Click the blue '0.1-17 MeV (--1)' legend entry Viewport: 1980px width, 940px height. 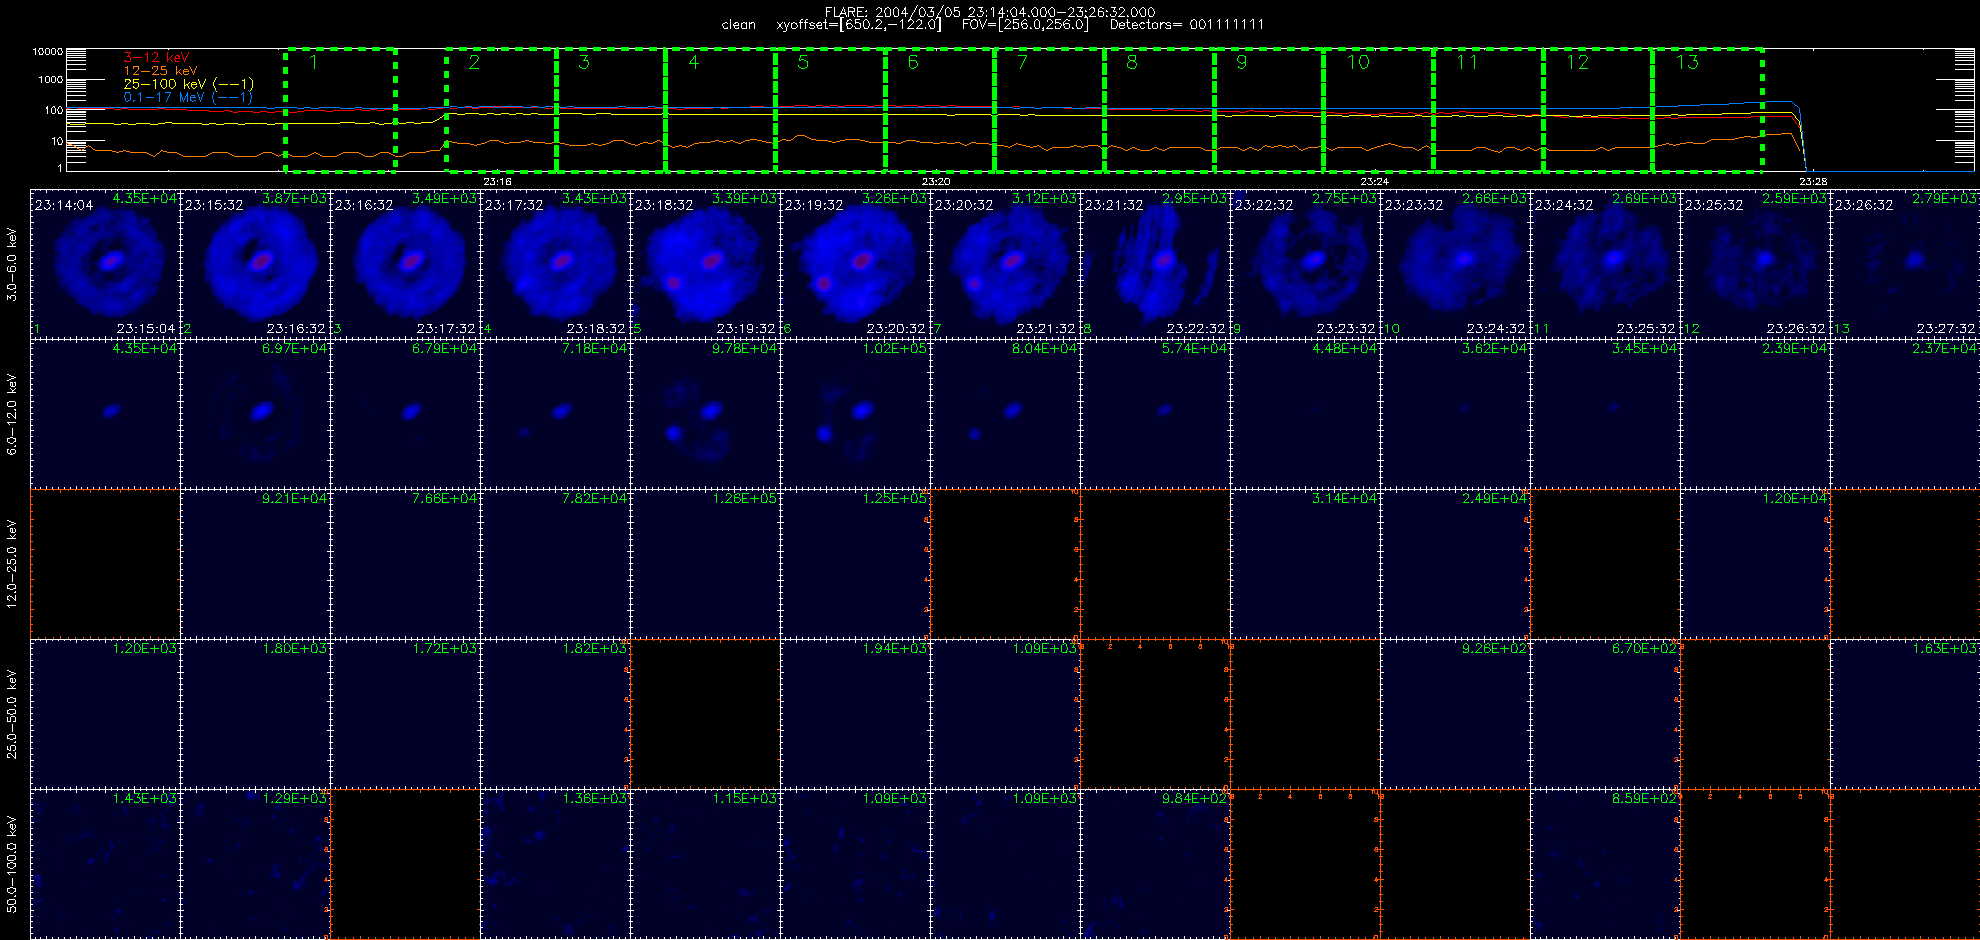coord(188,97)
